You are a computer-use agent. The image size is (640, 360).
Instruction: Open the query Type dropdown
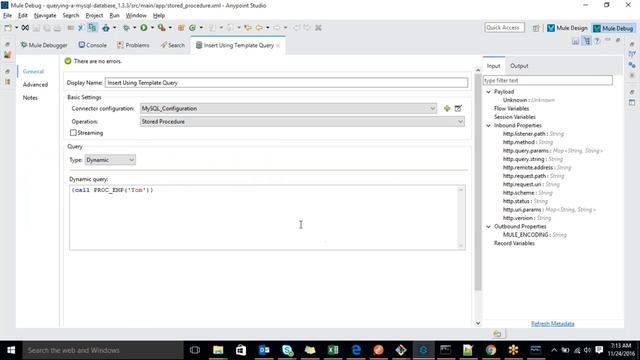pos(110,160)
